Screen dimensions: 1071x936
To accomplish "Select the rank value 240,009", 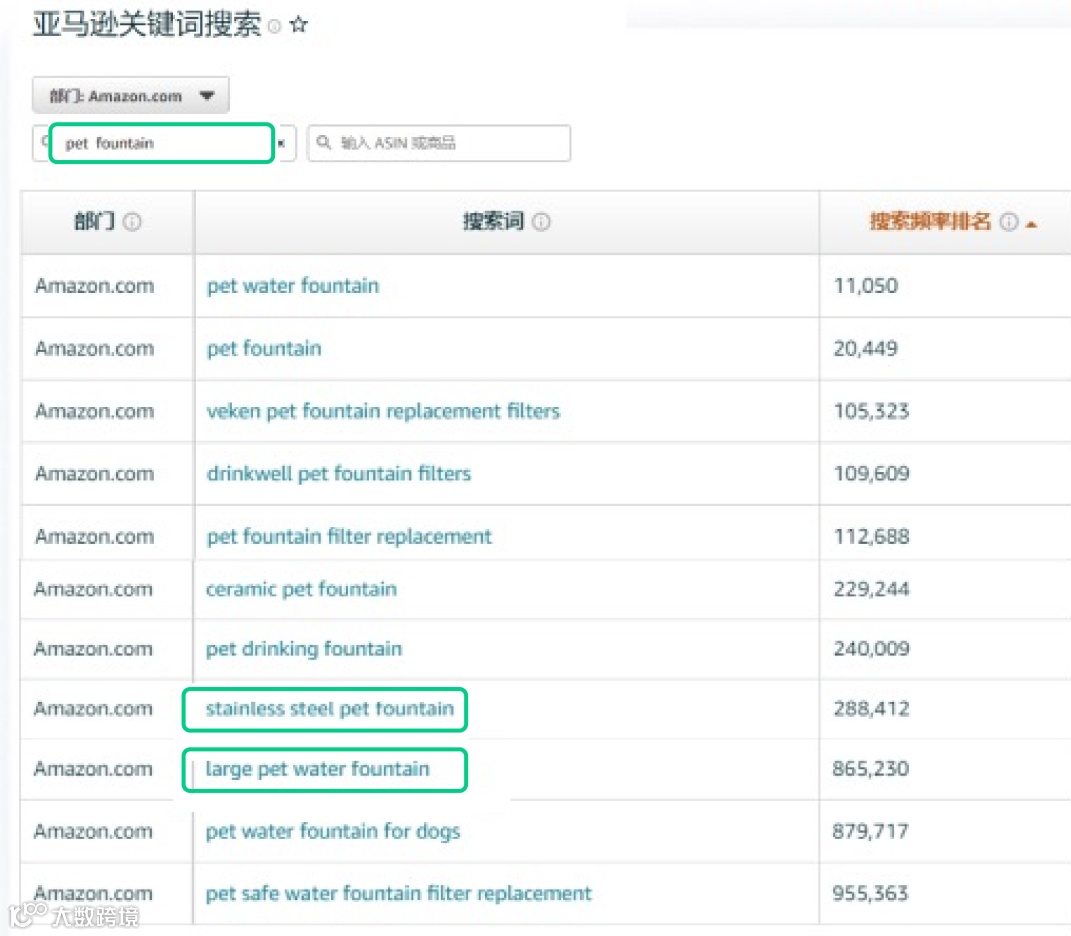I will [871, 648].
